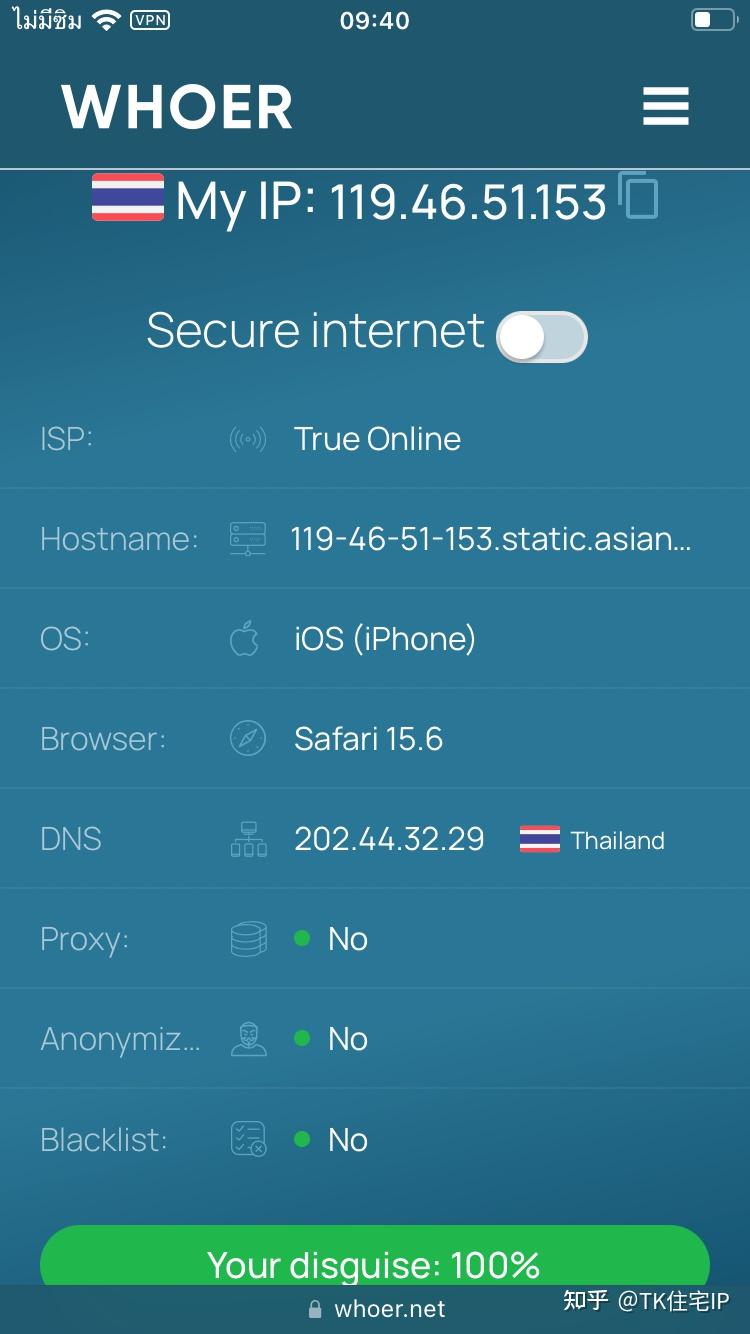Screen dimensions: 750x1334
Task: Copy the IP address with copy icon
Action: click(x=638, y=196)
